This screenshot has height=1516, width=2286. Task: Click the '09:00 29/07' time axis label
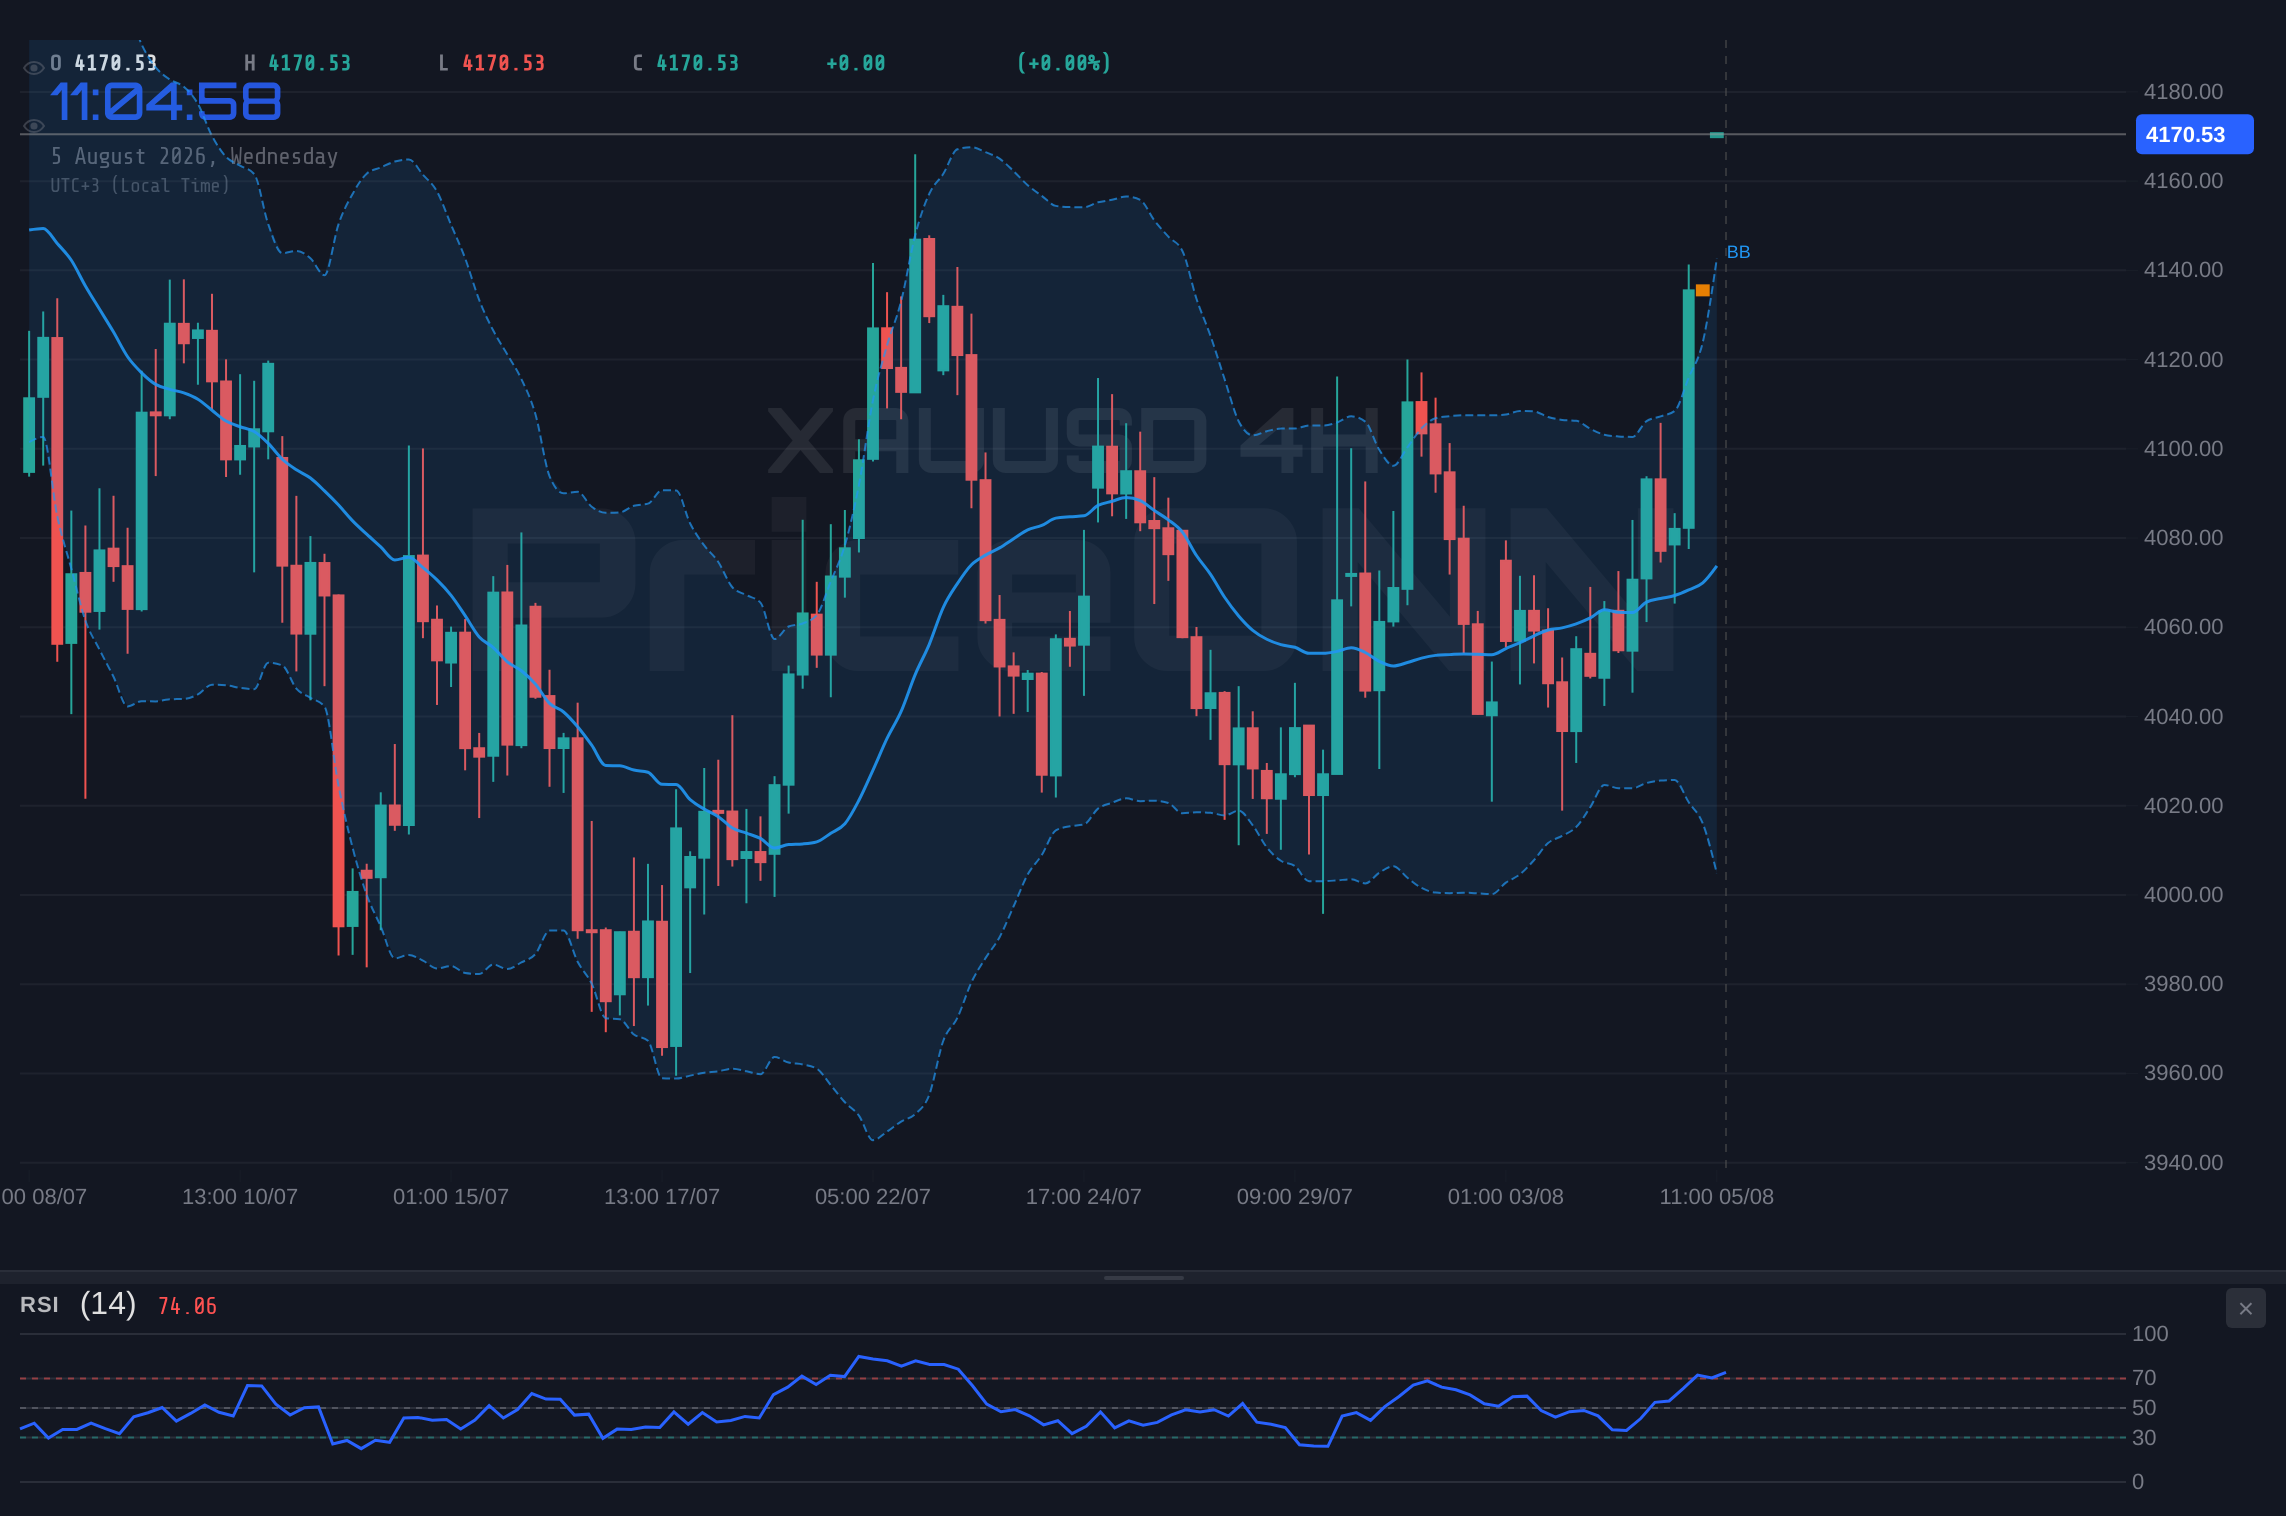tap(1295, 1197)
